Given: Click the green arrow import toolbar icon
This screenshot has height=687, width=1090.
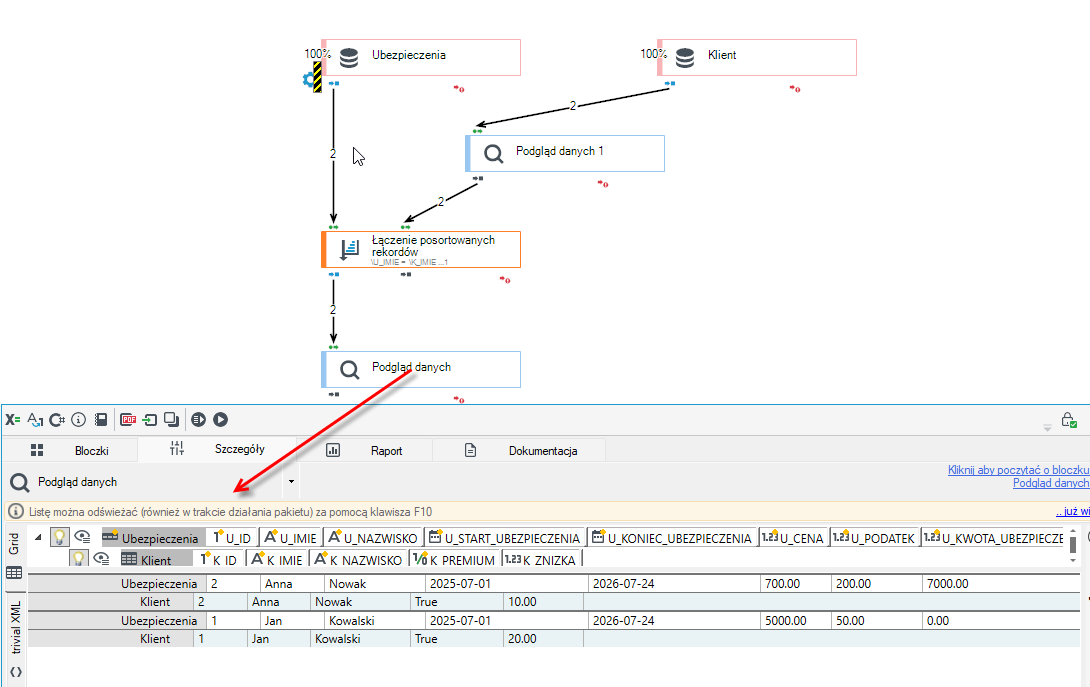Looking at the screenshot, I should [x=149, y=419].
